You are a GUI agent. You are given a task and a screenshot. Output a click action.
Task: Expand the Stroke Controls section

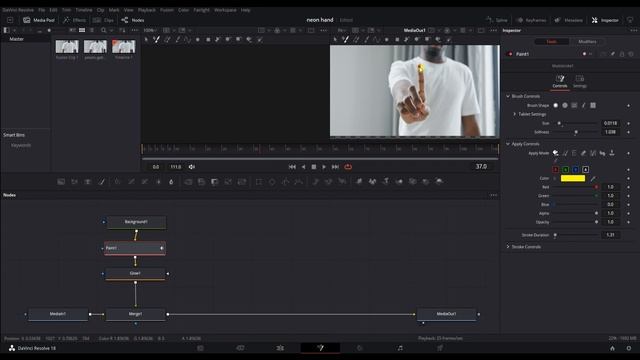[508, 247]
